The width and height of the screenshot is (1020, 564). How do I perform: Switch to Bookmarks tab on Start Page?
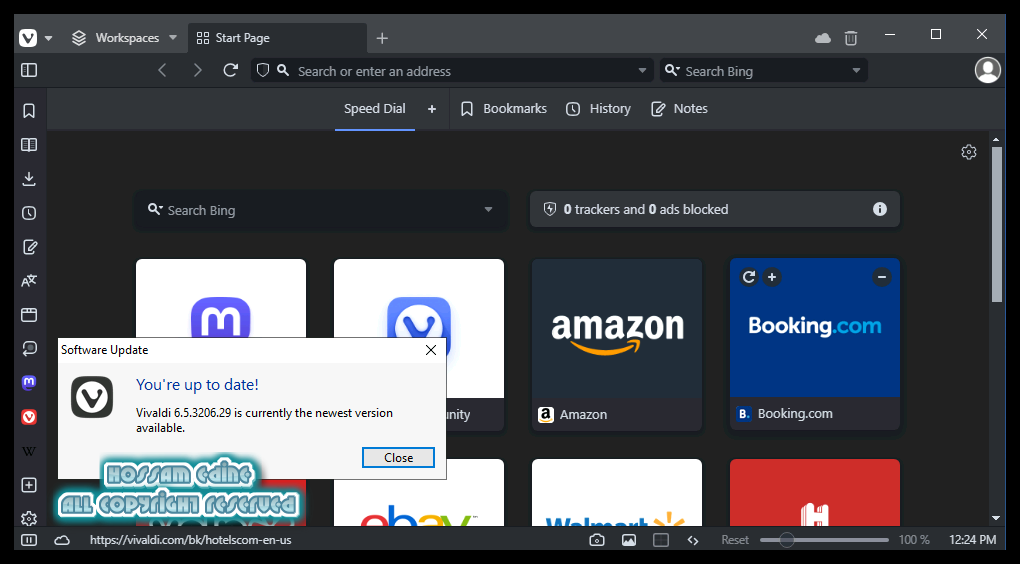coord(503,109)
